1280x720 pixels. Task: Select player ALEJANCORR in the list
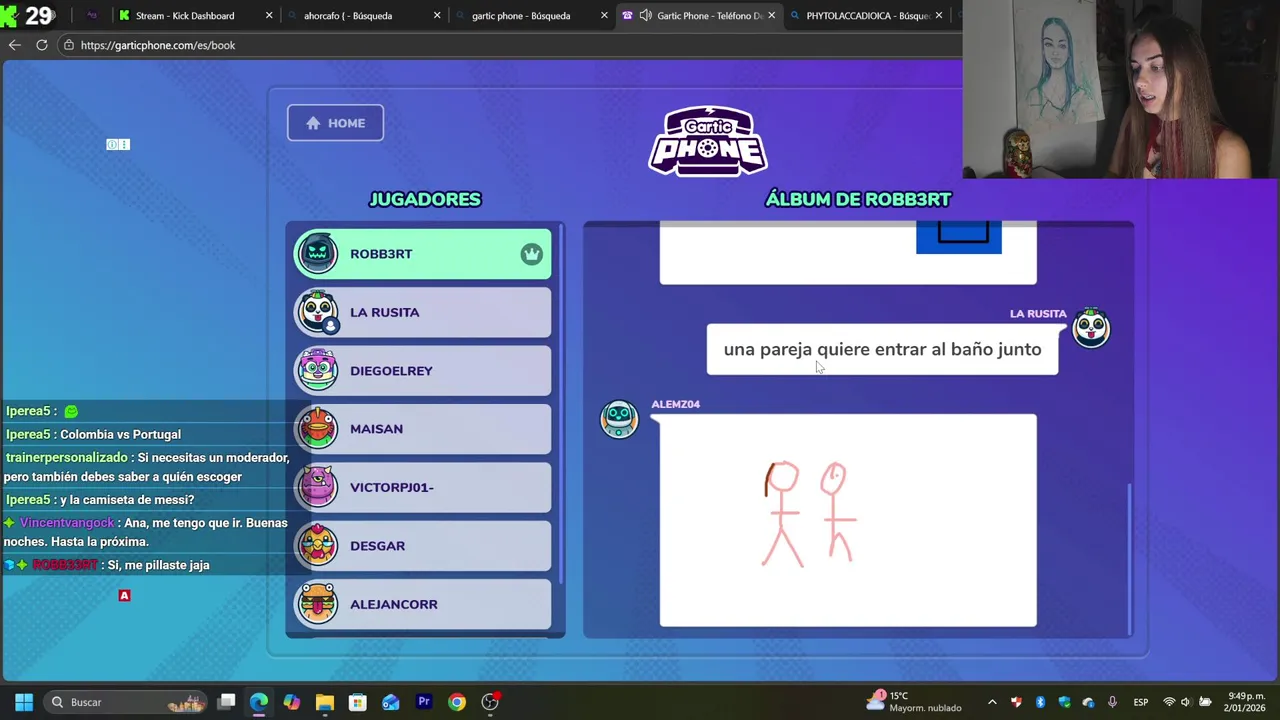tap(422, 604)
